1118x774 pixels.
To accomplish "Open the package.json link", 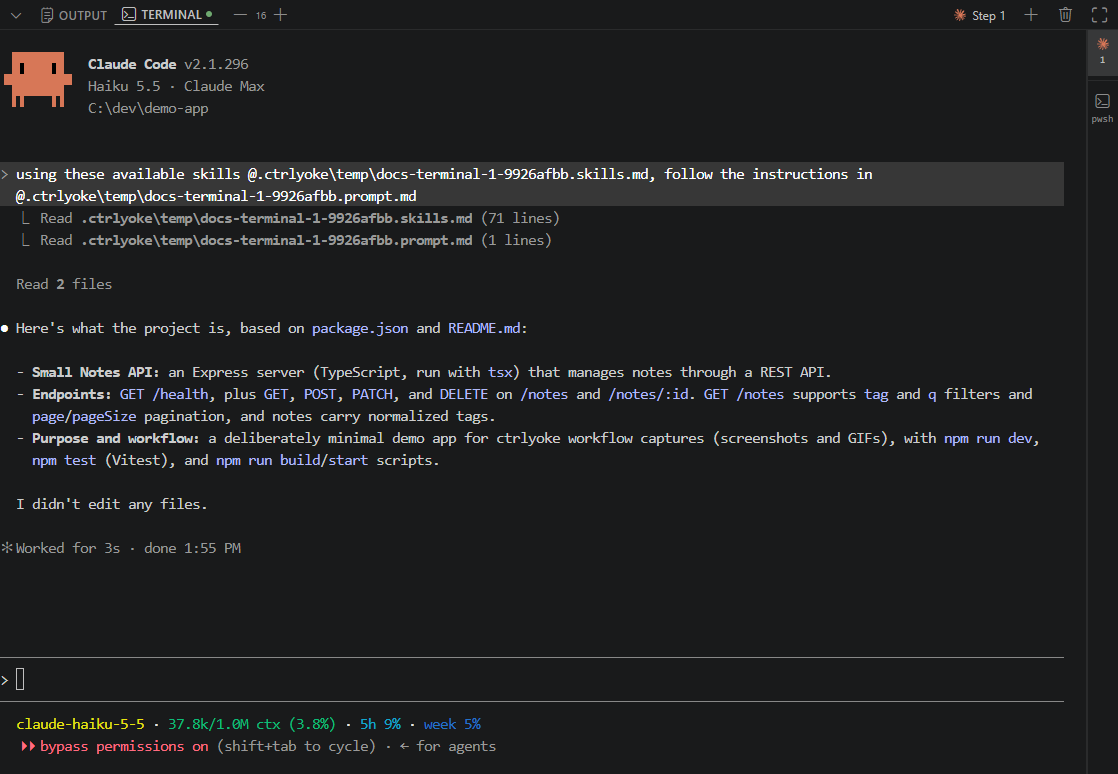I will pyautogui.click(x=360, y=329).
